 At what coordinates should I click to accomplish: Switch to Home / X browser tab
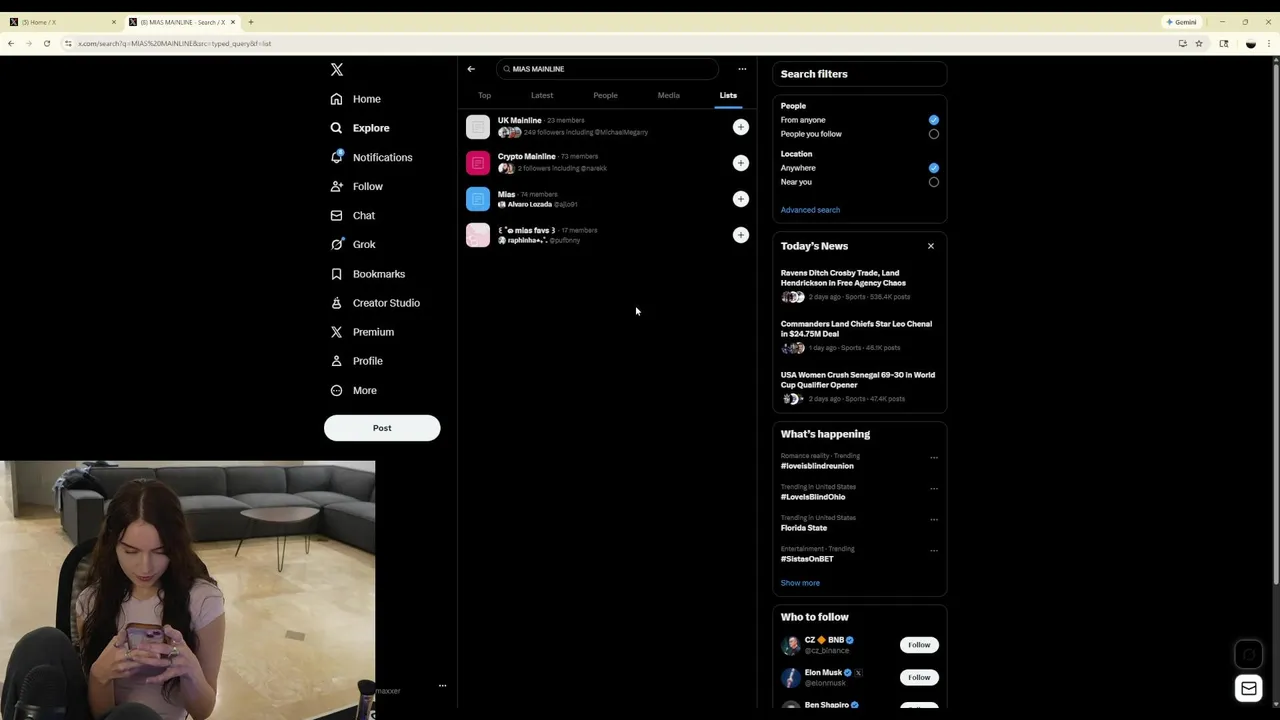point(62,22)
